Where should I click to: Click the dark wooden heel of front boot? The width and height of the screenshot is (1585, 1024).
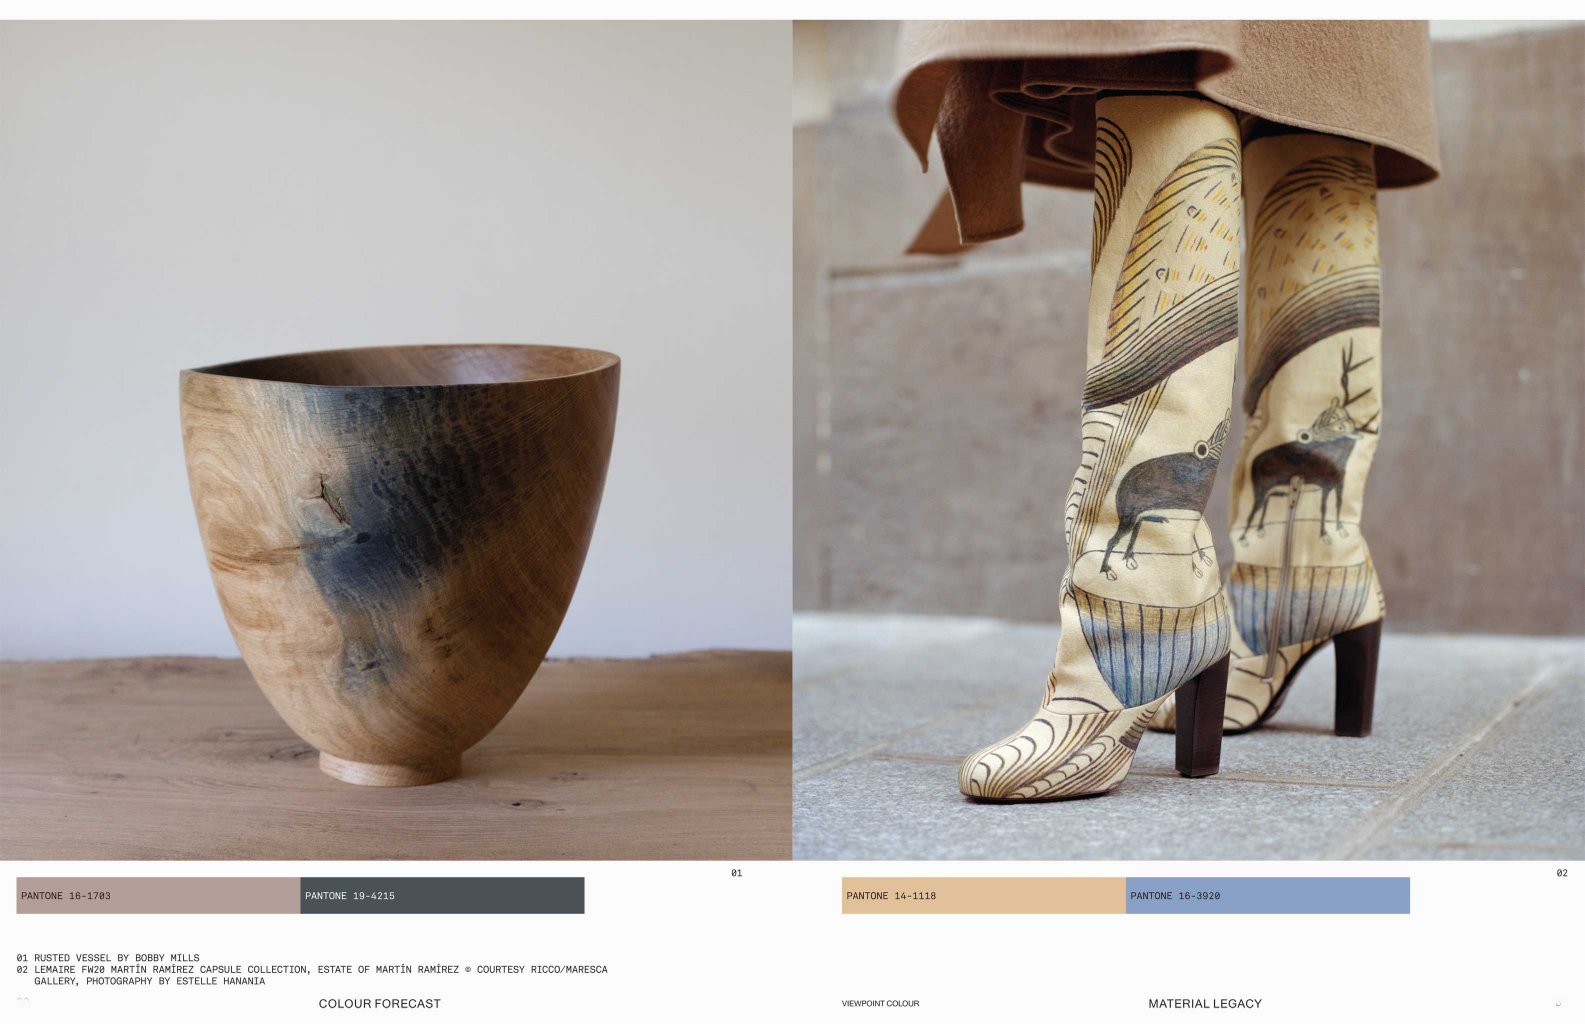[1201, 716]
